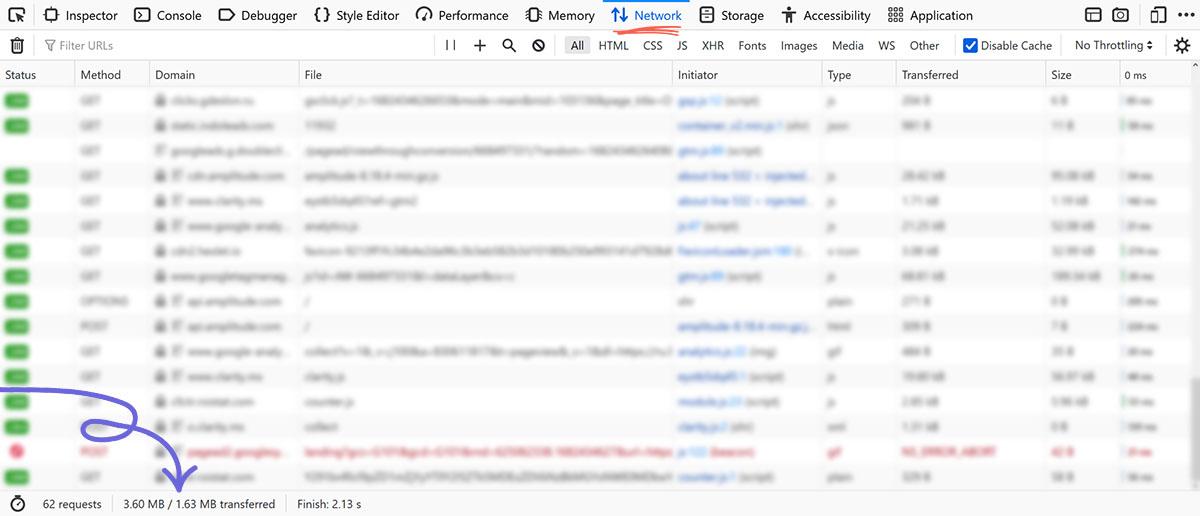
Task: Sort by Transferred column header
Action: [971, 75]
